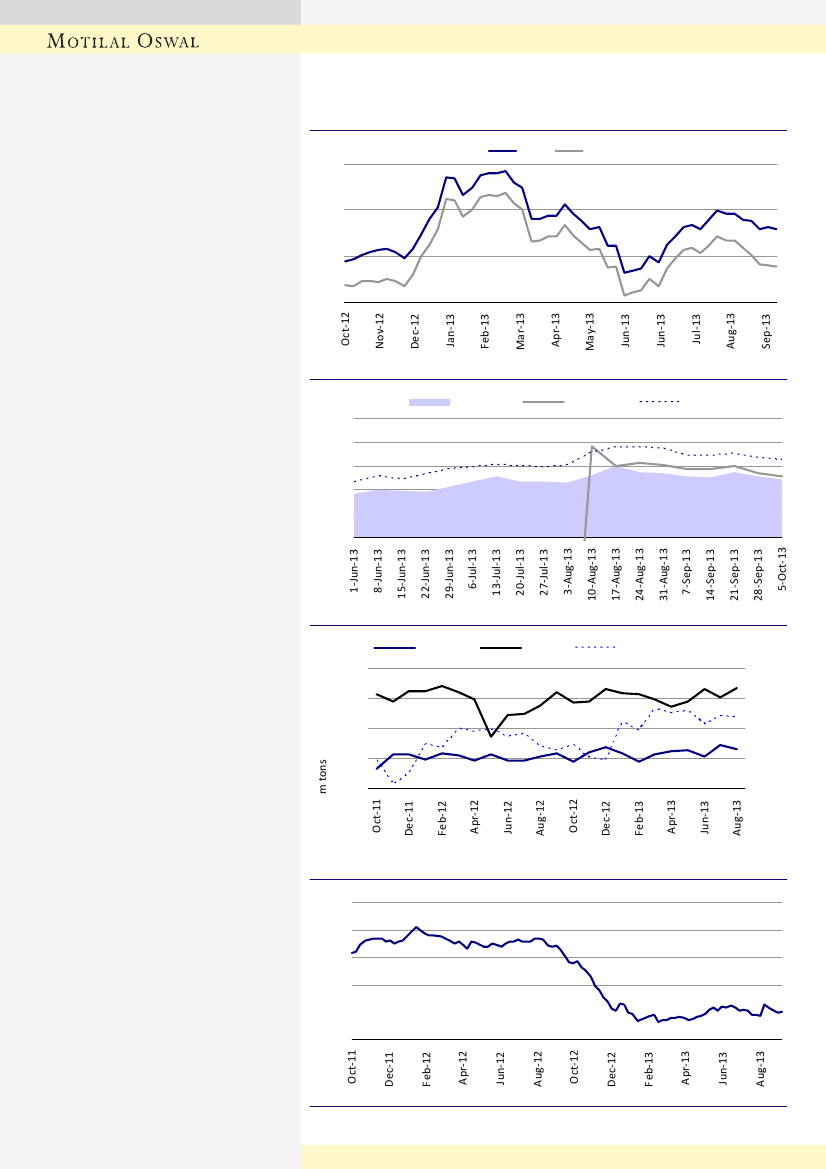Image resolution: width=826 pixels, height=1169 pixels.
Task: Select the 28-Sep-13 date label
Action: click(x=759, y=571)
